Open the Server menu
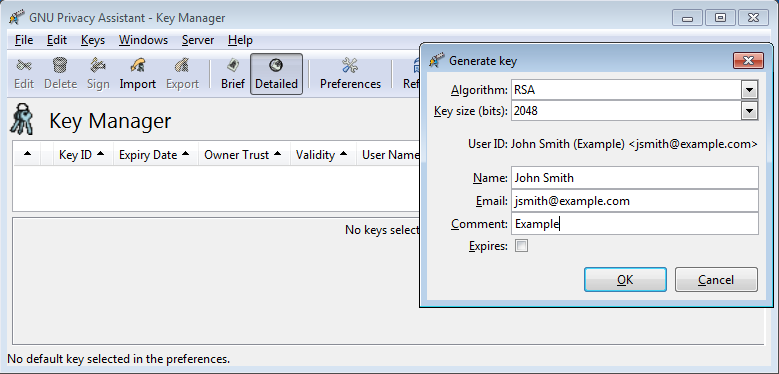 coord(198,40)
